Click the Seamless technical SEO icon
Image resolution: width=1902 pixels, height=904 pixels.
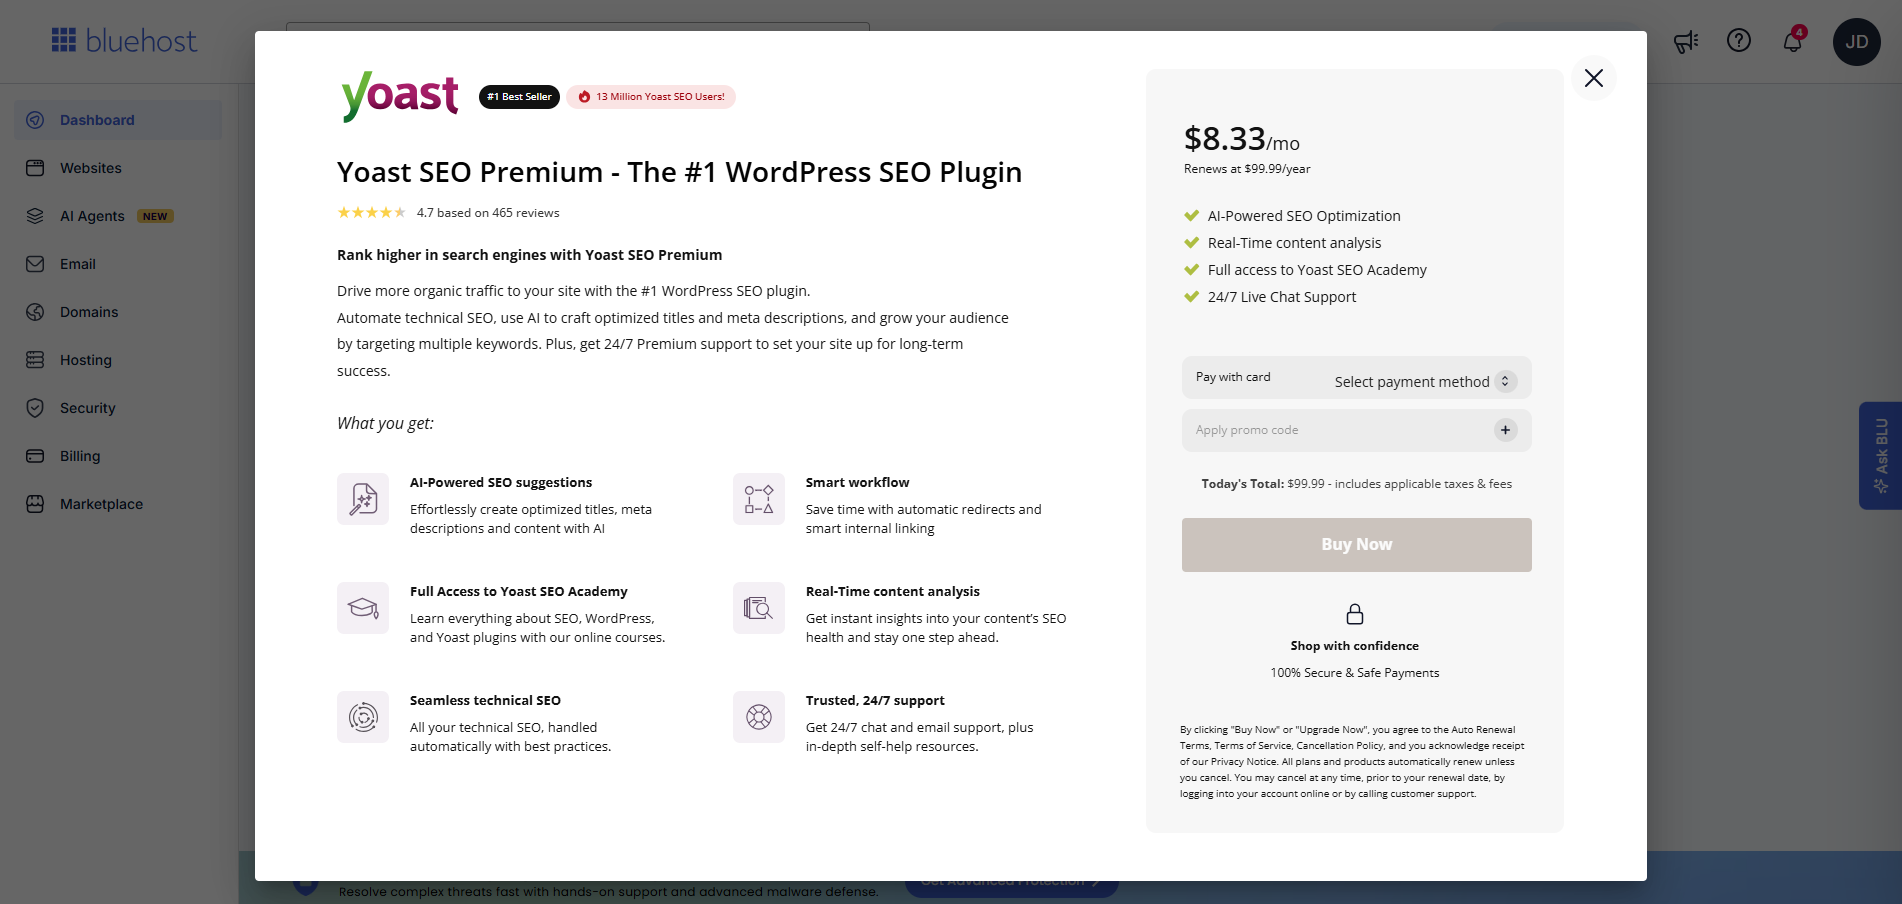coord(363,717)
